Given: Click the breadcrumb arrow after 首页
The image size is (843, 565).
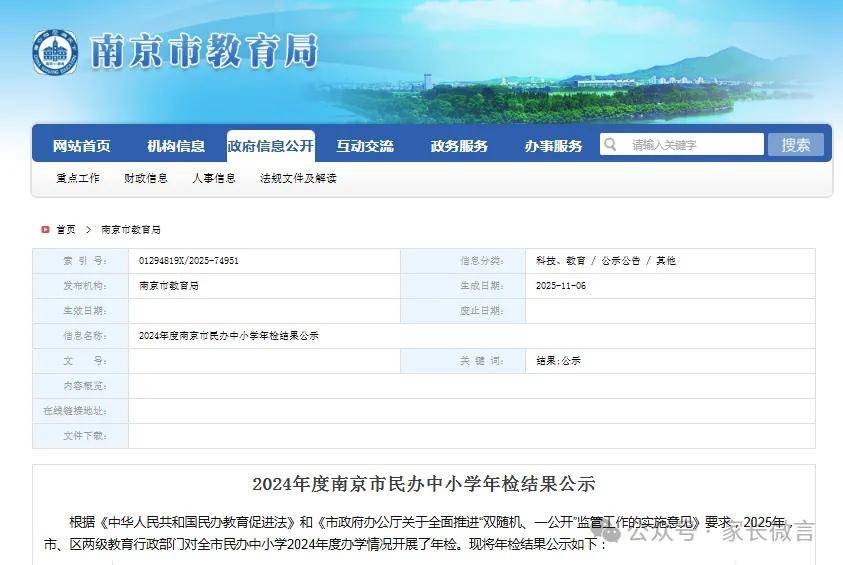Looking at the screenshot, I should [x=88, y=229].
